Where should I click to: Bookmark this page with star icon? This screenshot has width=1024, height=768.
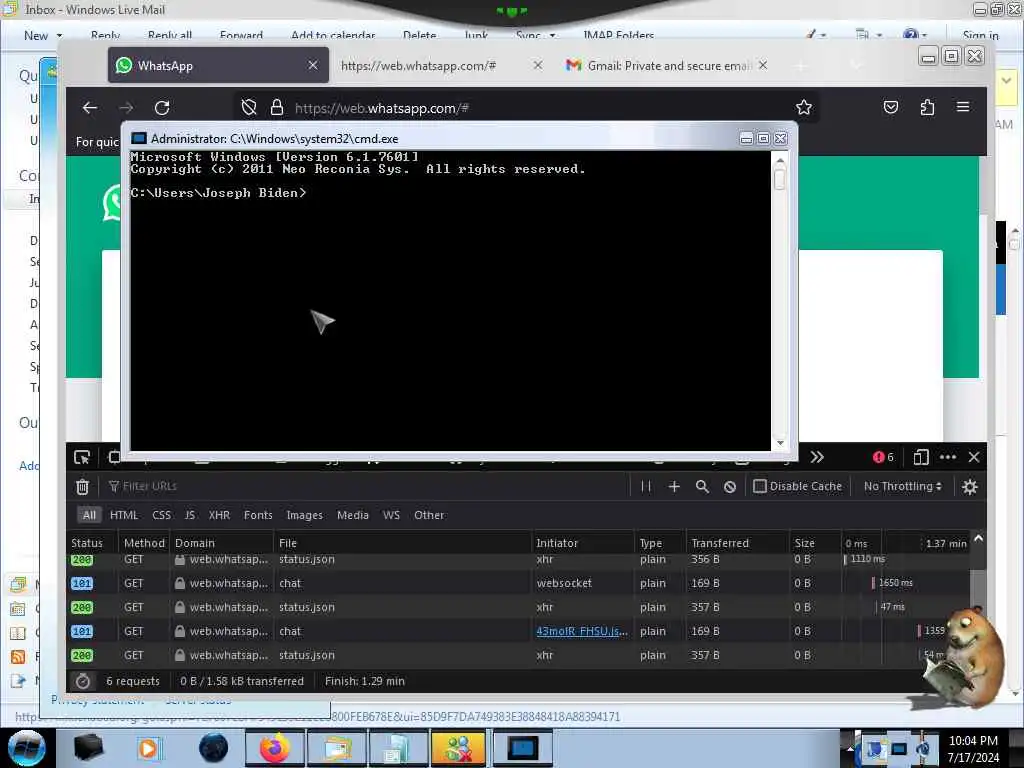pos(804,107)
